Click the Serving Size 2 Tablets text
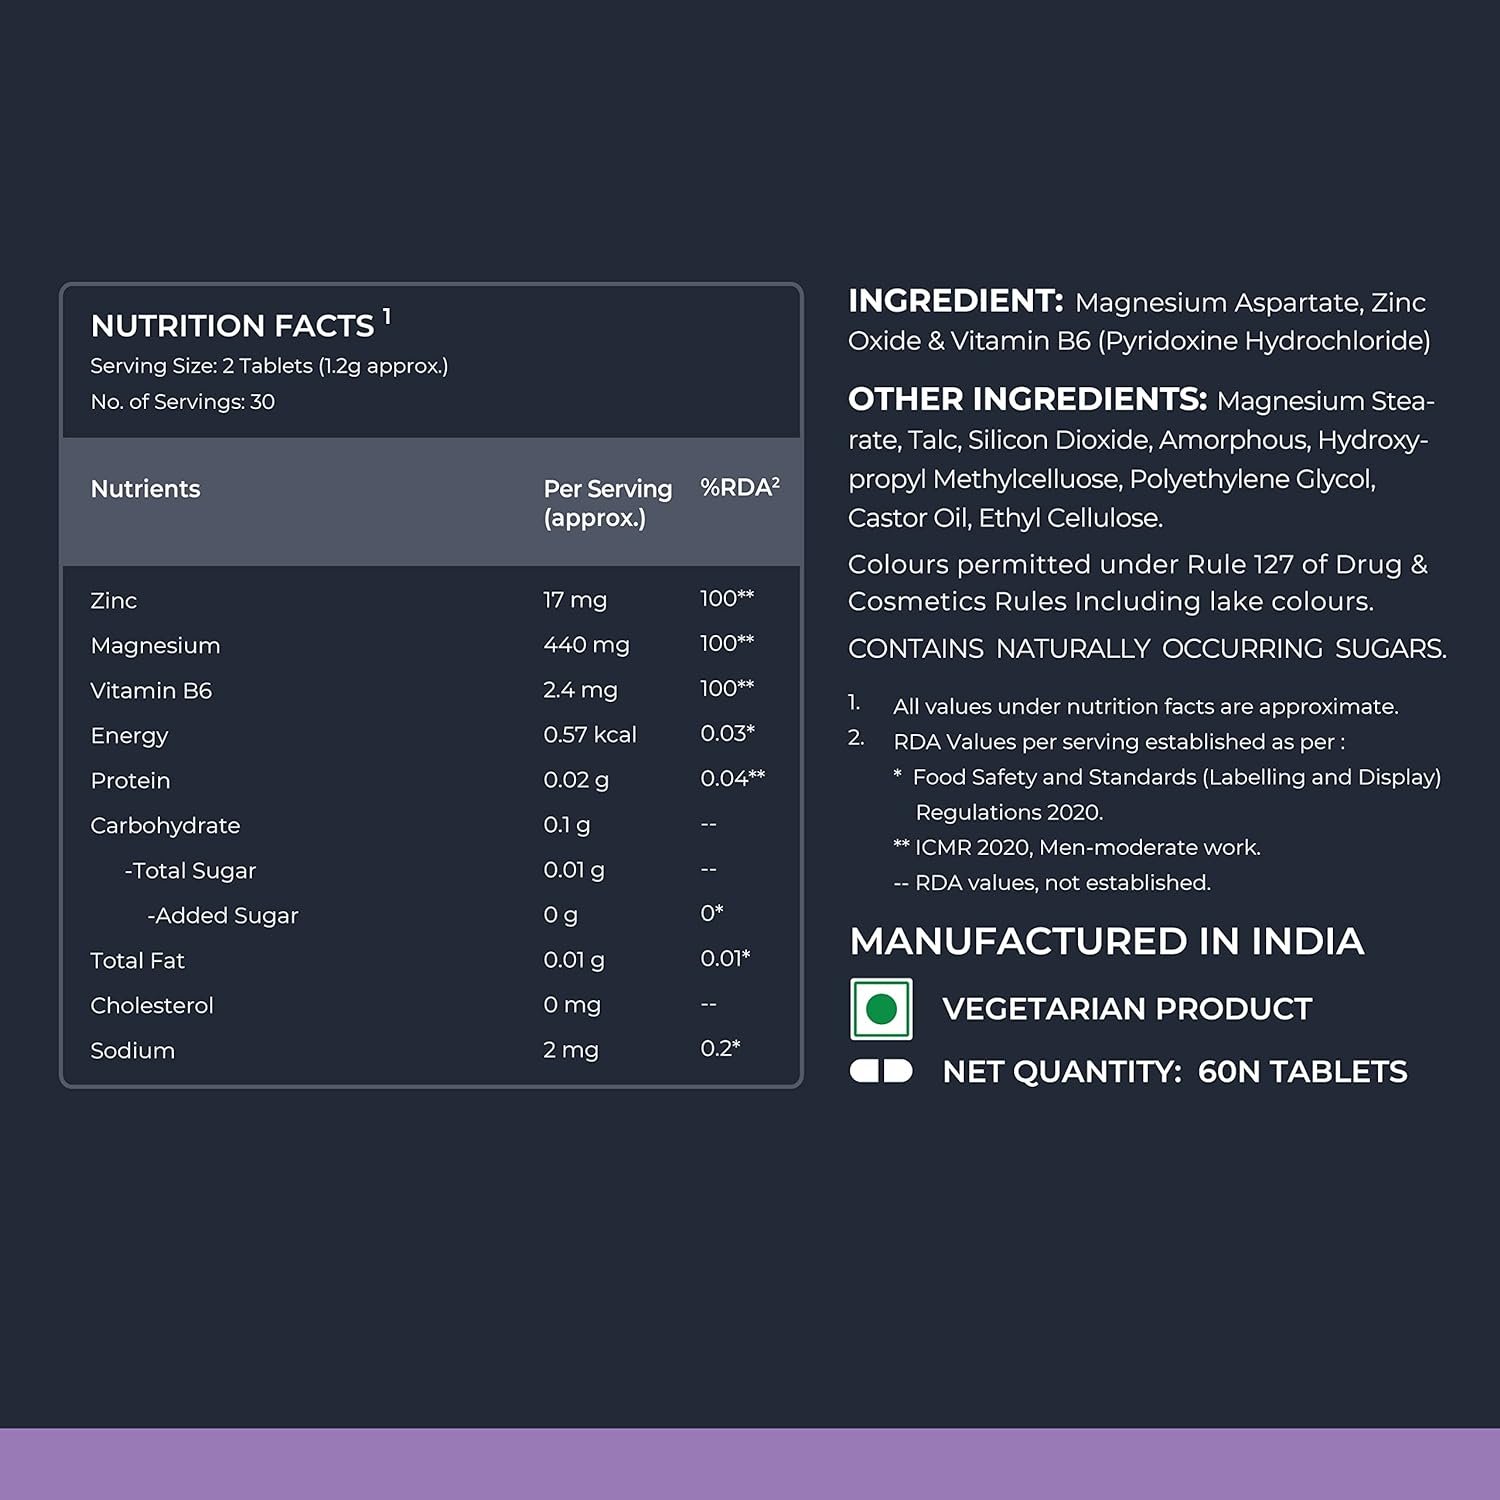Image resolution: width=1500 pixels, height=1500 pixels. coord(269,366)
